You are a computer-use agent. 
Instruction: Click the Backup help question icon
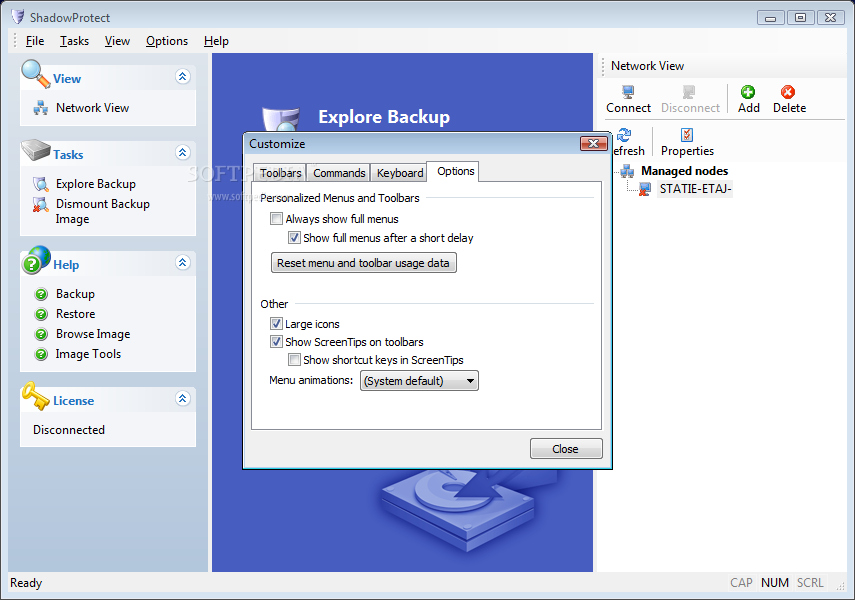click(x=41, y=295)
